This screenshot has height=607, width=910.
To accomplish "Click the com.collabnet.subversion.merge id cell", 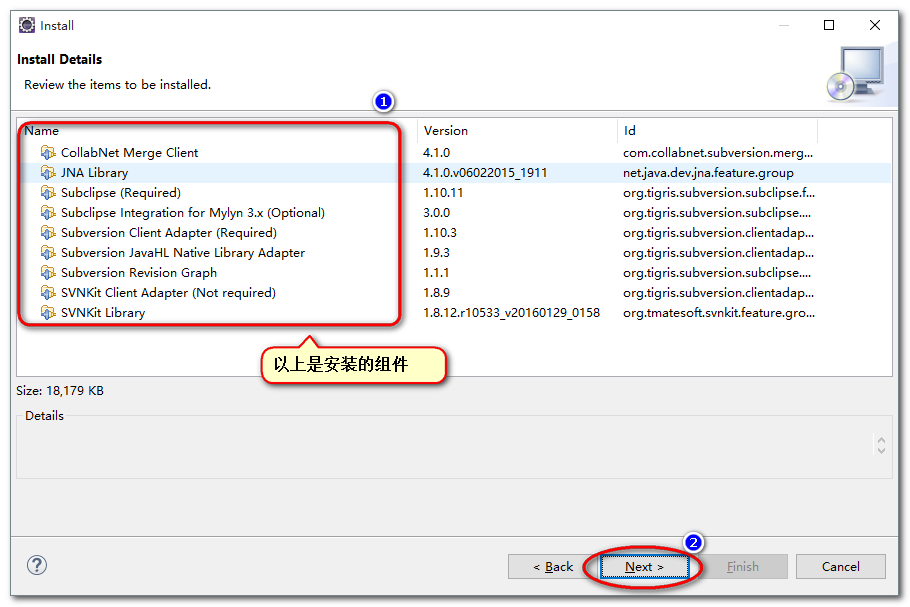I will click(718, 153).
